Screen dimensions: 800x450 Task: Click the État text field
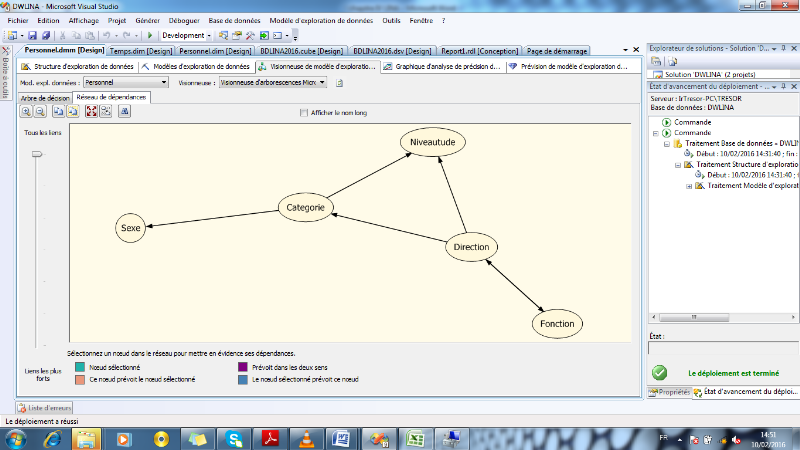pyautogui.click(x=723, y=348)
